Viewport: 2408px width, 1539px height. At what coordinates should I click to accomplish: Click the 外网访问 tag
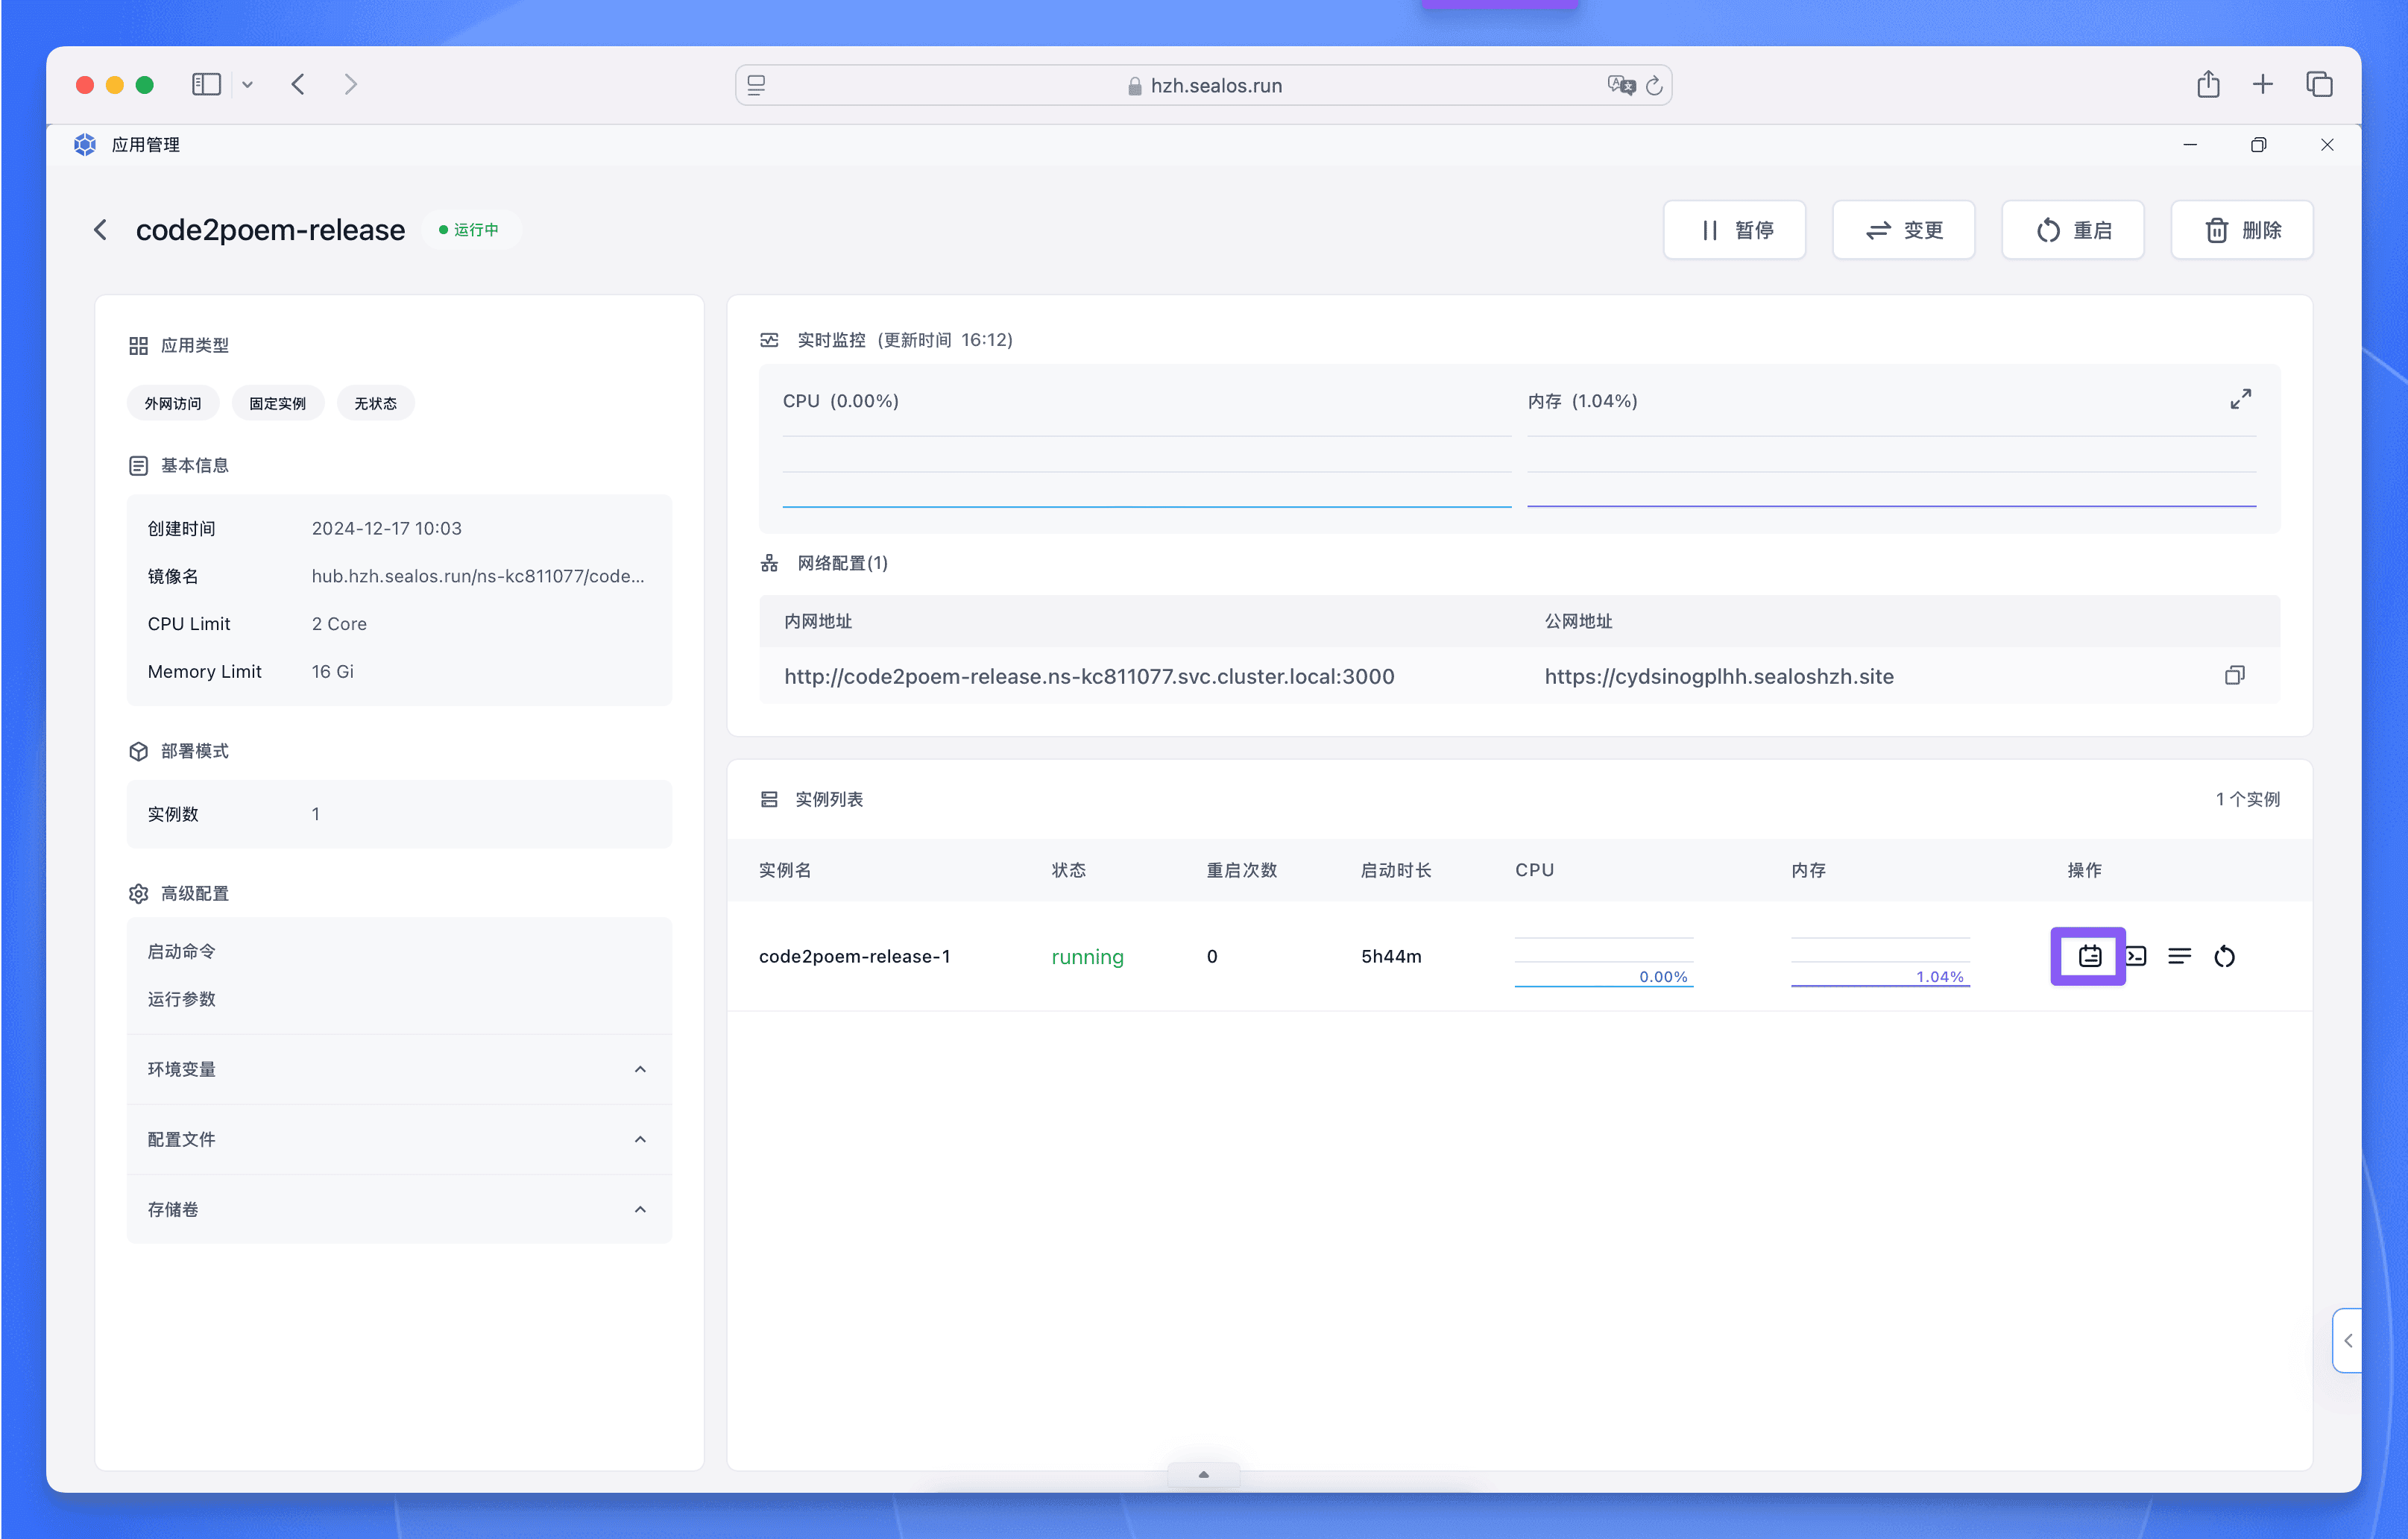[x=172, y=403]
